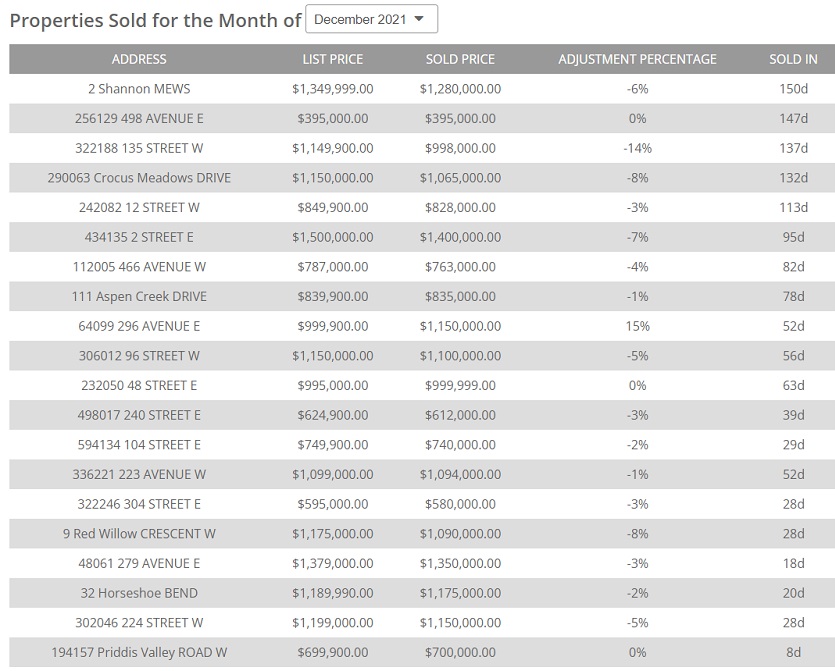This screenshot has height=671, width=835.
Task: Click the 8d sold-in value
Action: 793,653
